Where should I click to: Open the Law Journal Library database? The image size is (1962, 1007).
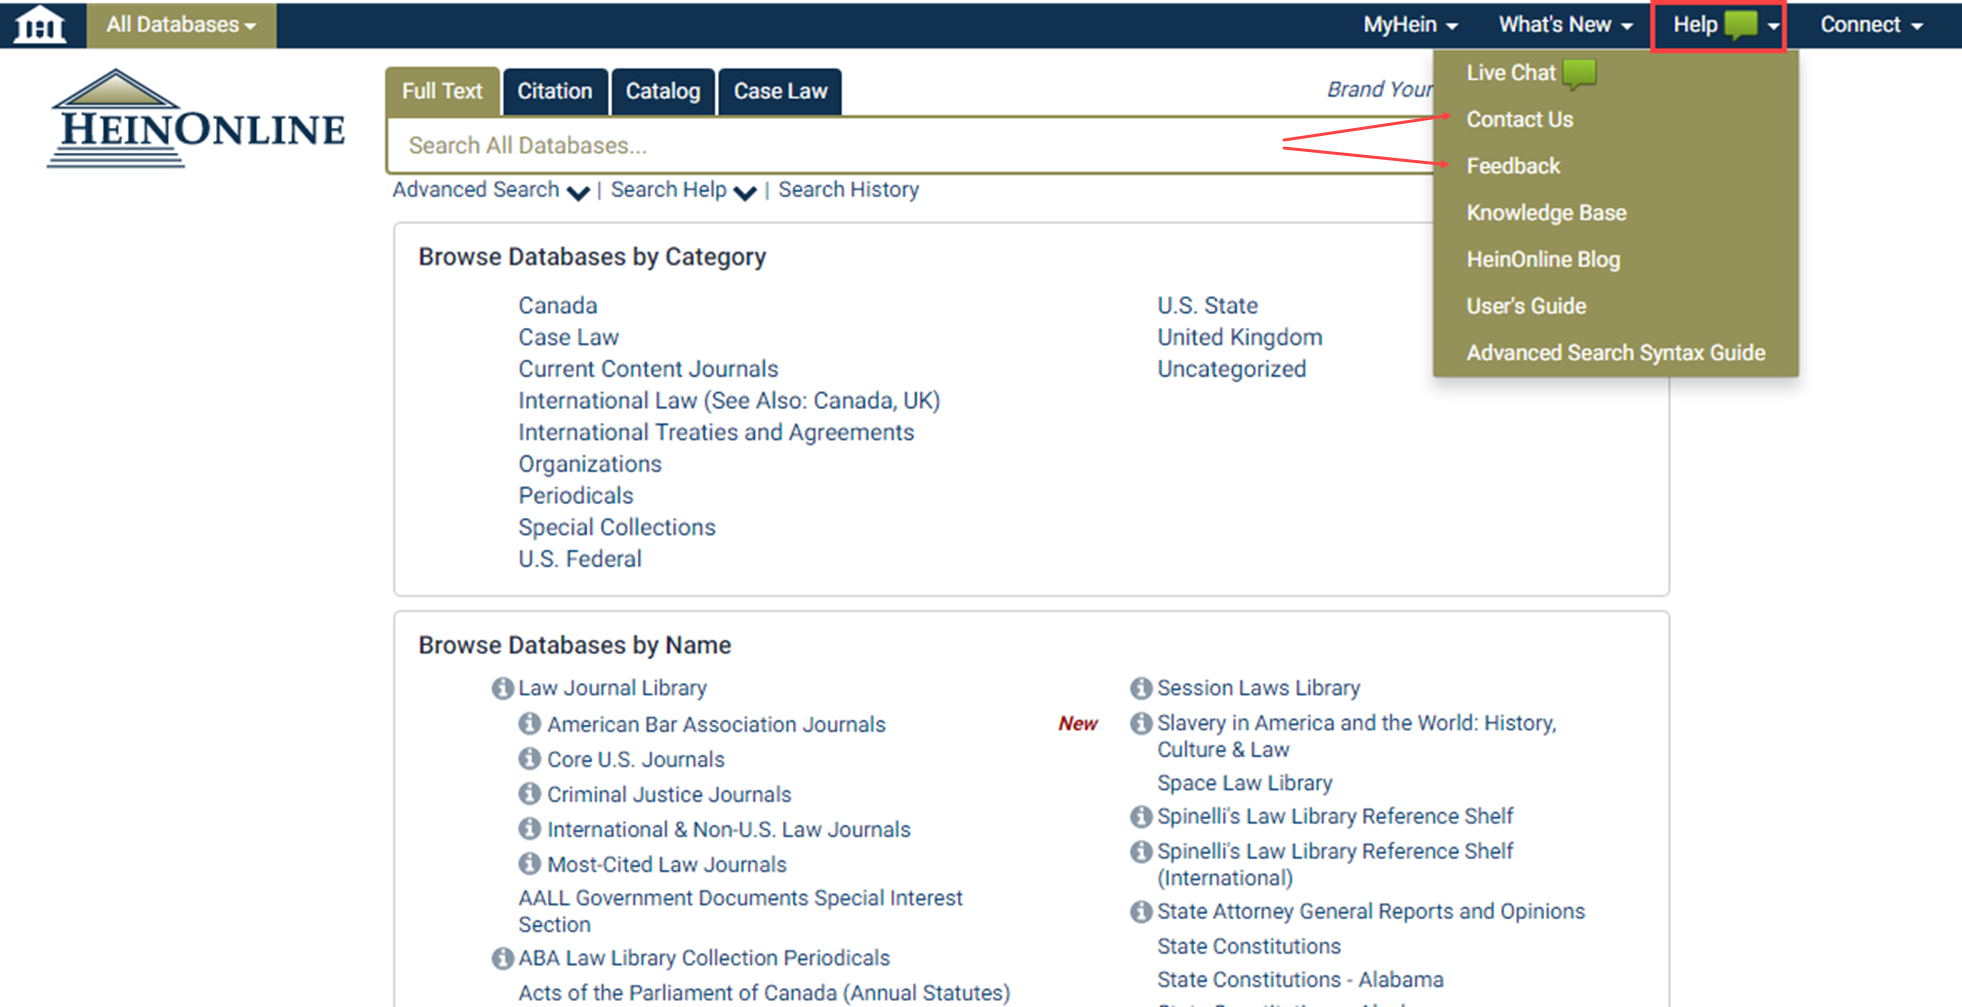point(612,688)
